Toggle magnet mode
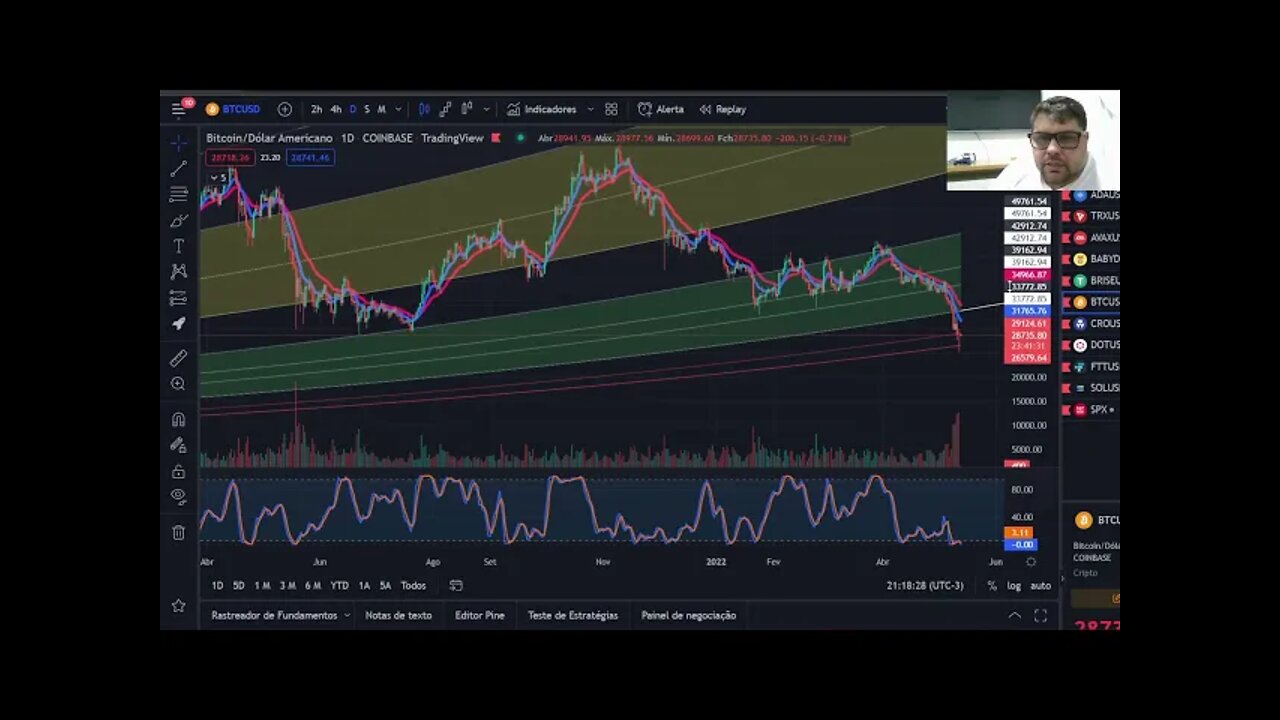Screen dimensions: 1280x720 178,419
